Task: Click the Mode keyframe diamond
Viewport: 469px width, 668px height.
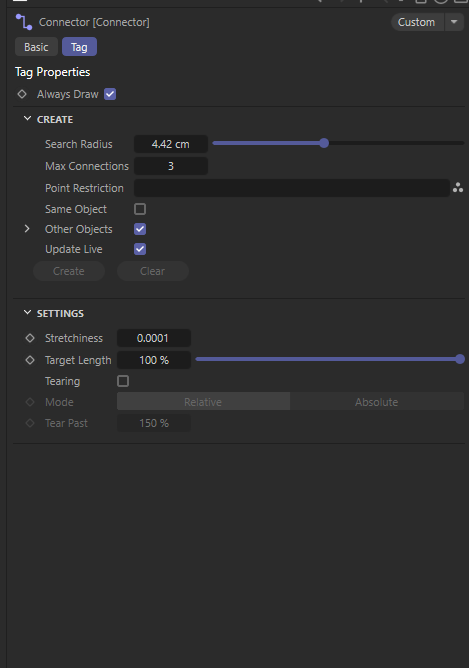Action: click(30, 402)
